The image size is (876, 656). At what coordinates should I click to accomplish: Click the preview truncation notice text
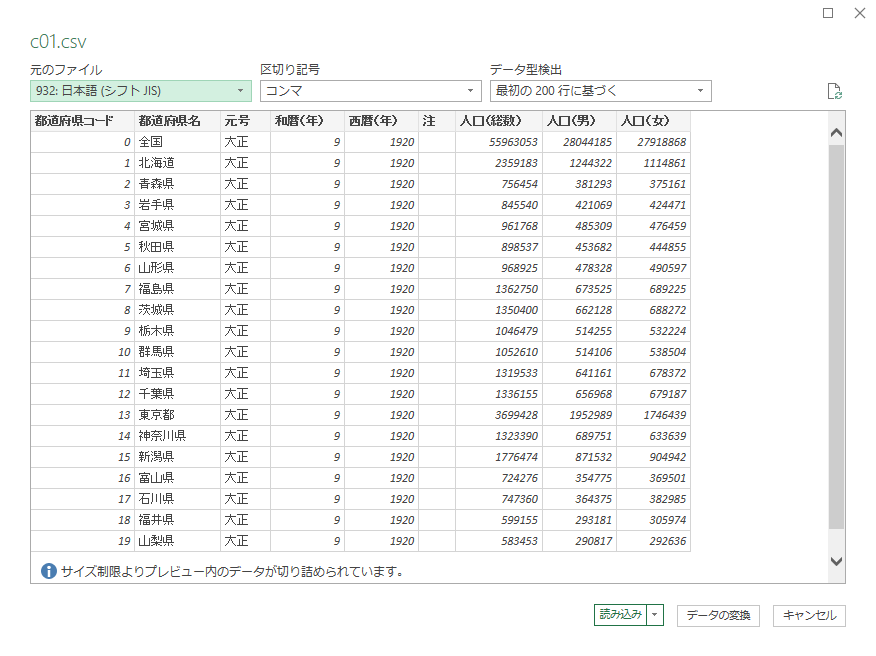(x=232, y=572)
